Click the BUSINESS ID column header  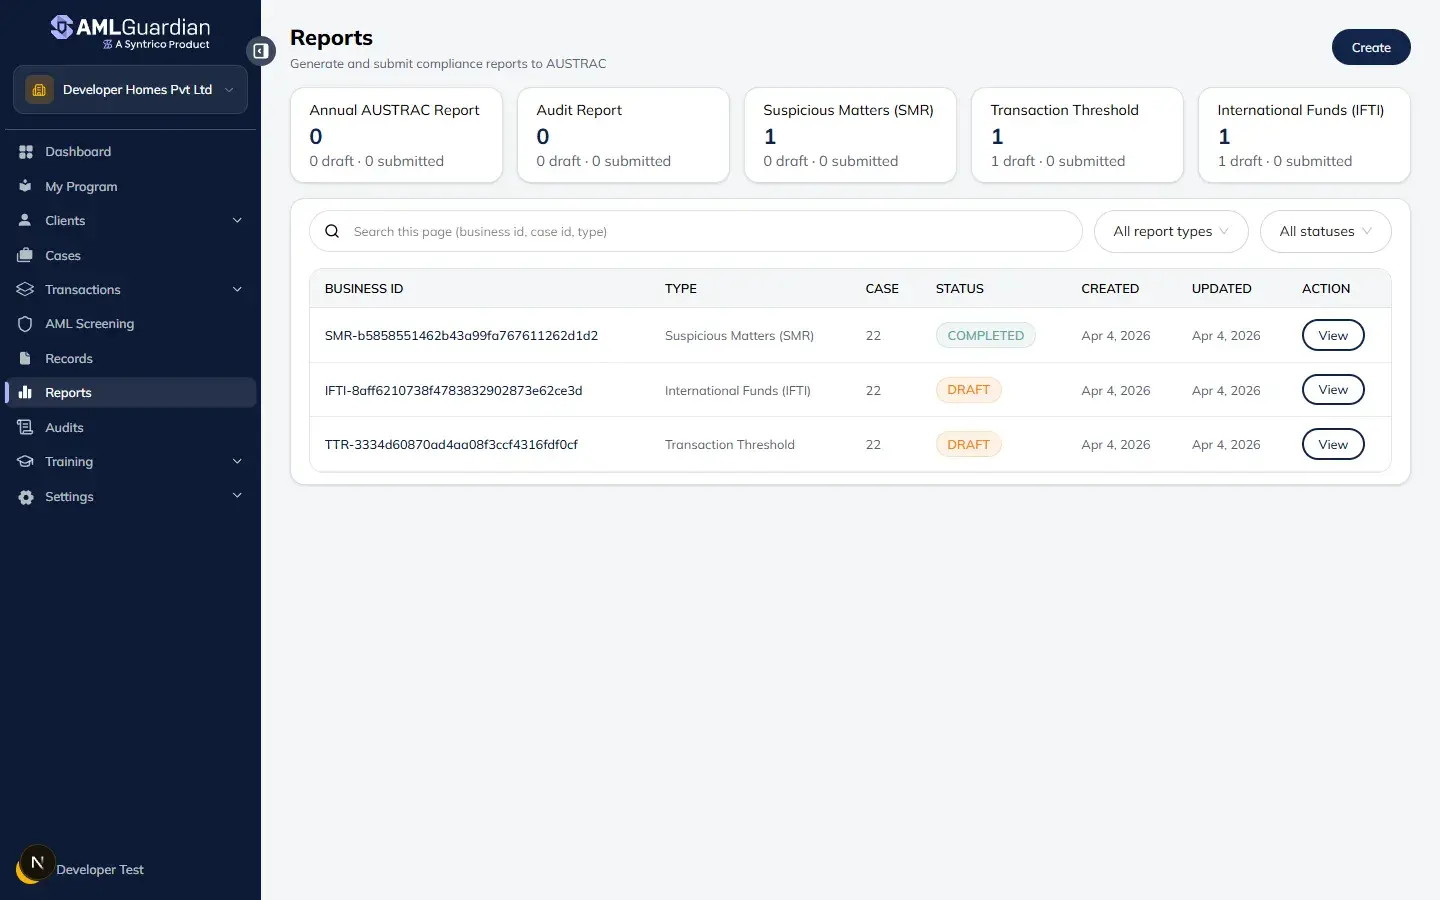[x=364, y=288]
